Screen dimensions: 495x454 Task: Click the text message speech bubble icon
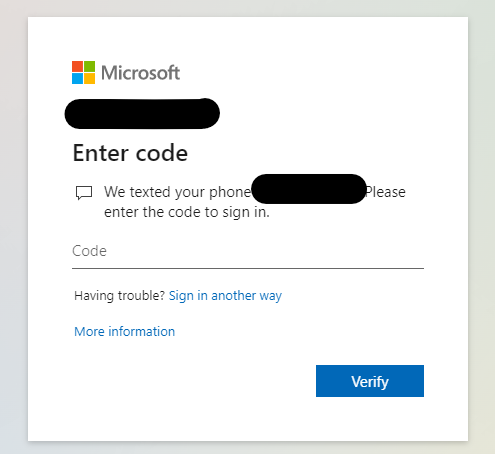[84, 193]
